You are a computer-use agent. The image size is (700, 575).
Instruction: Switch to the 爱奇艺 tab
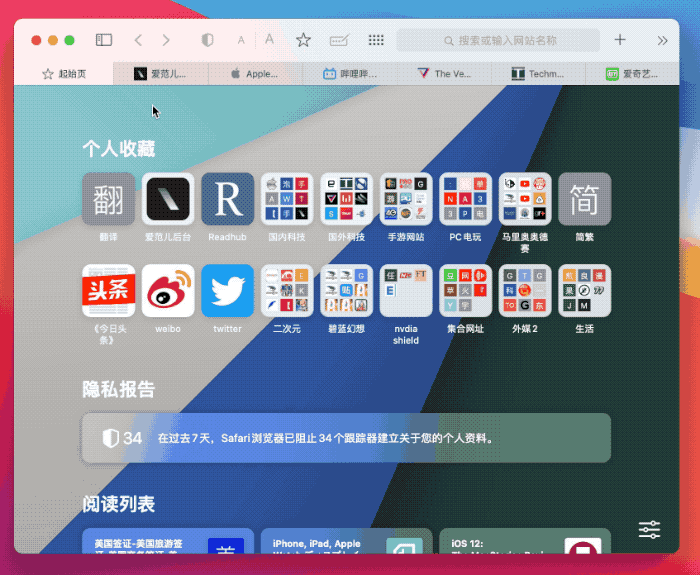tap(632, 74)
